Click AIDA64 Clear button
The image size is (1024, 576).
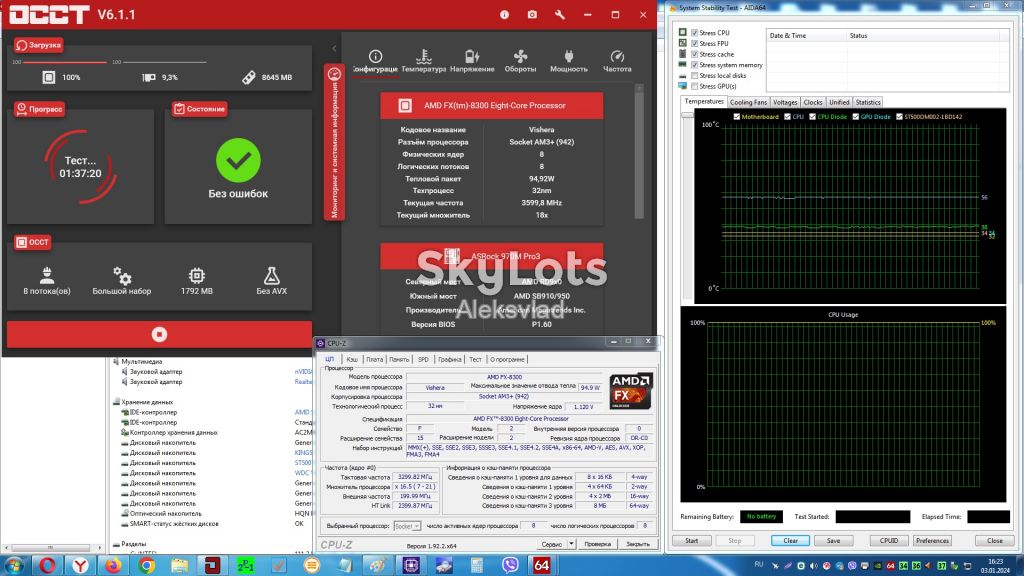coord(791,541)
